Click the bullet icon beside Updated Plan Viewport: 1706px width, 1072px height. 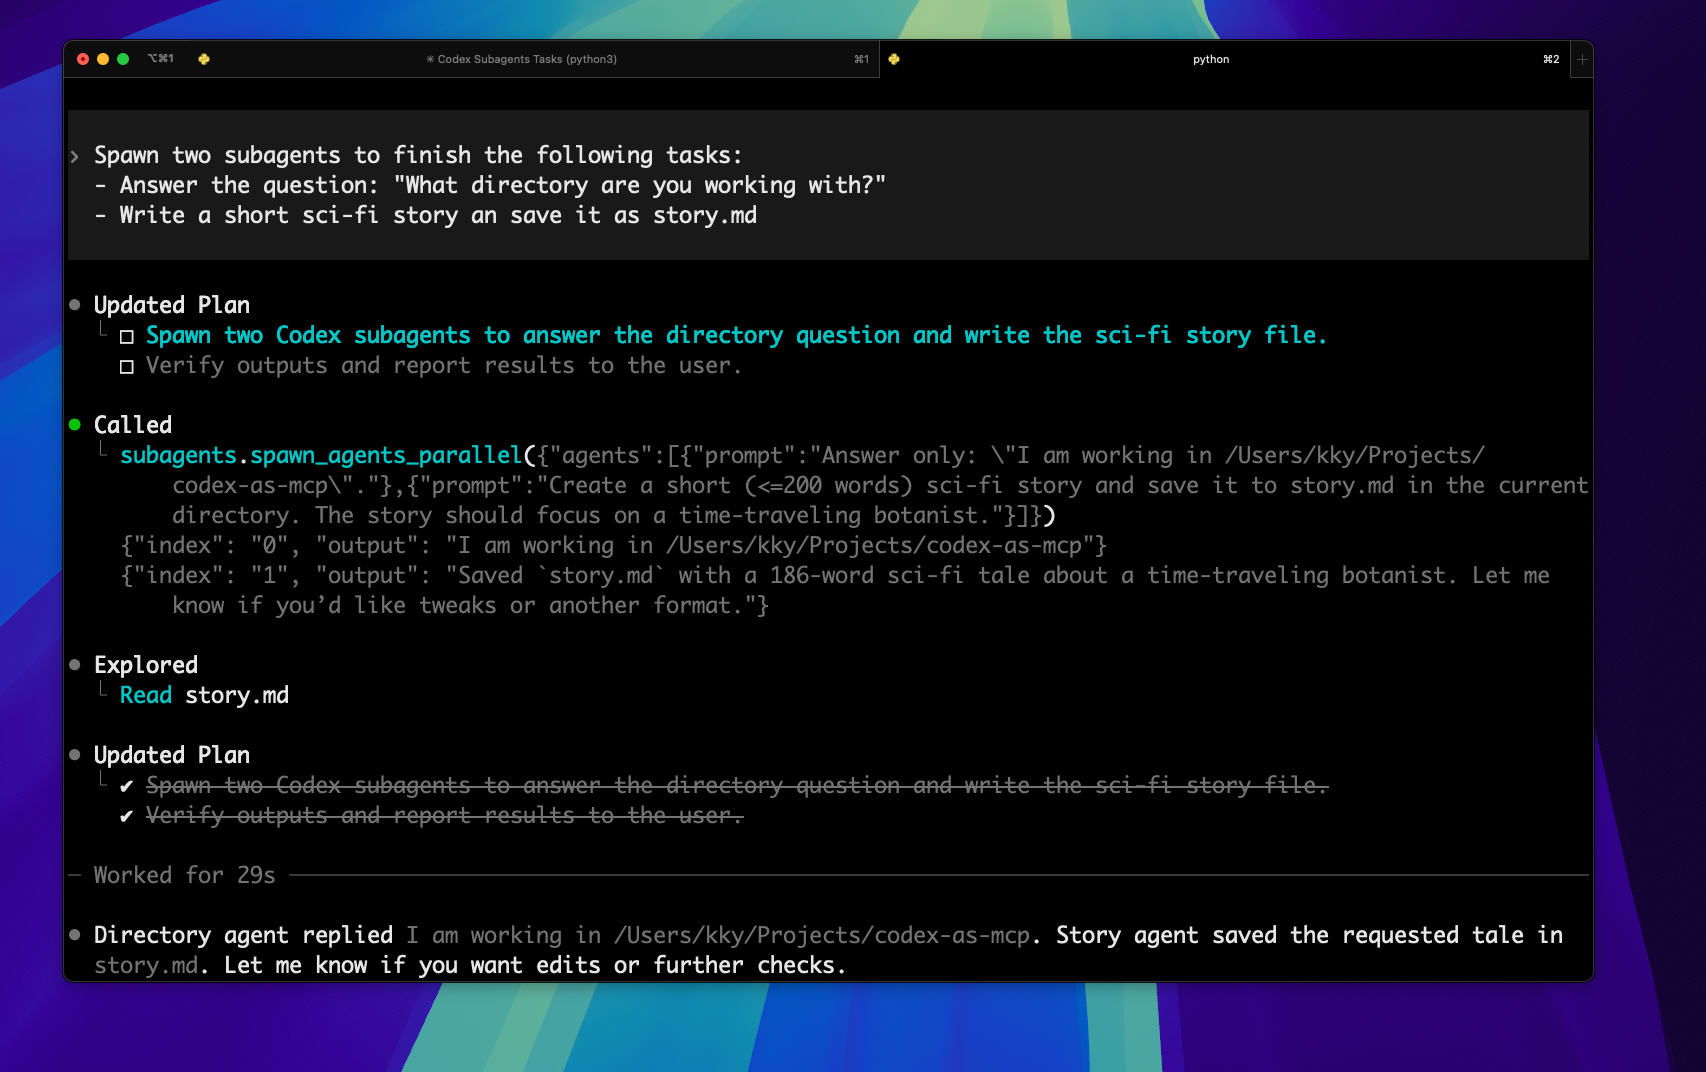(73, 304)
